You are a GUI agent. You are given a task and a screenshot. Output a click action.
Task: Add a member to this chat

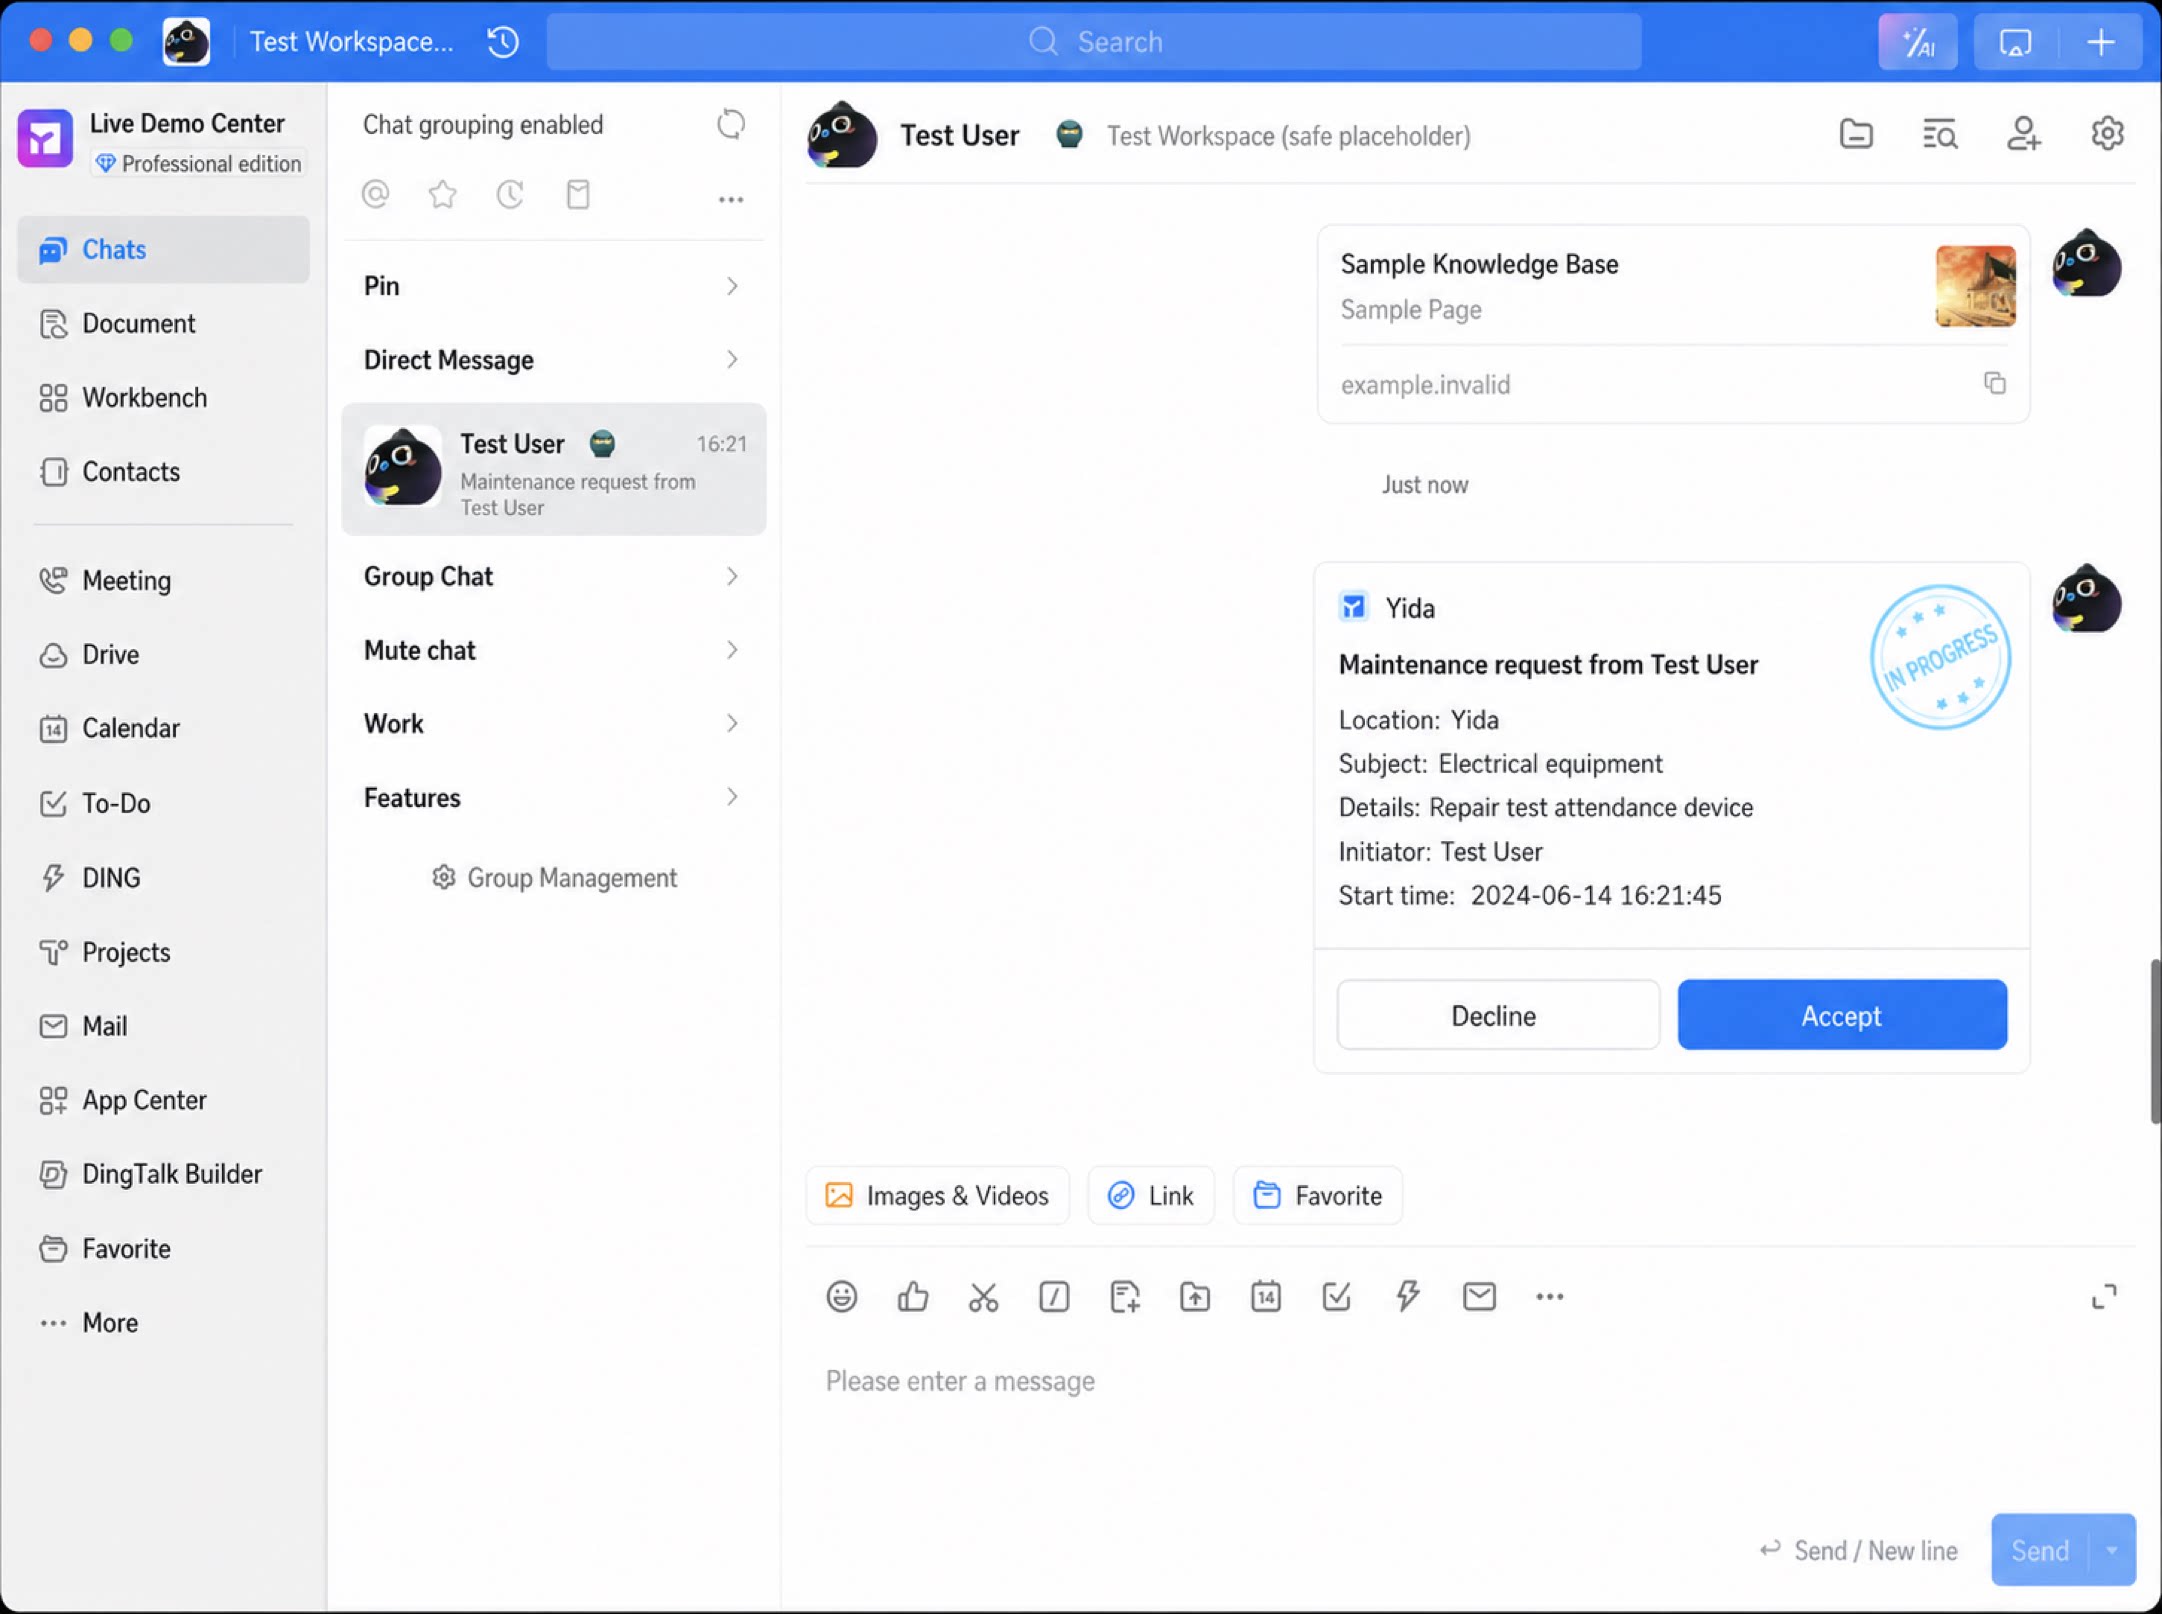tap(2023, 134)
